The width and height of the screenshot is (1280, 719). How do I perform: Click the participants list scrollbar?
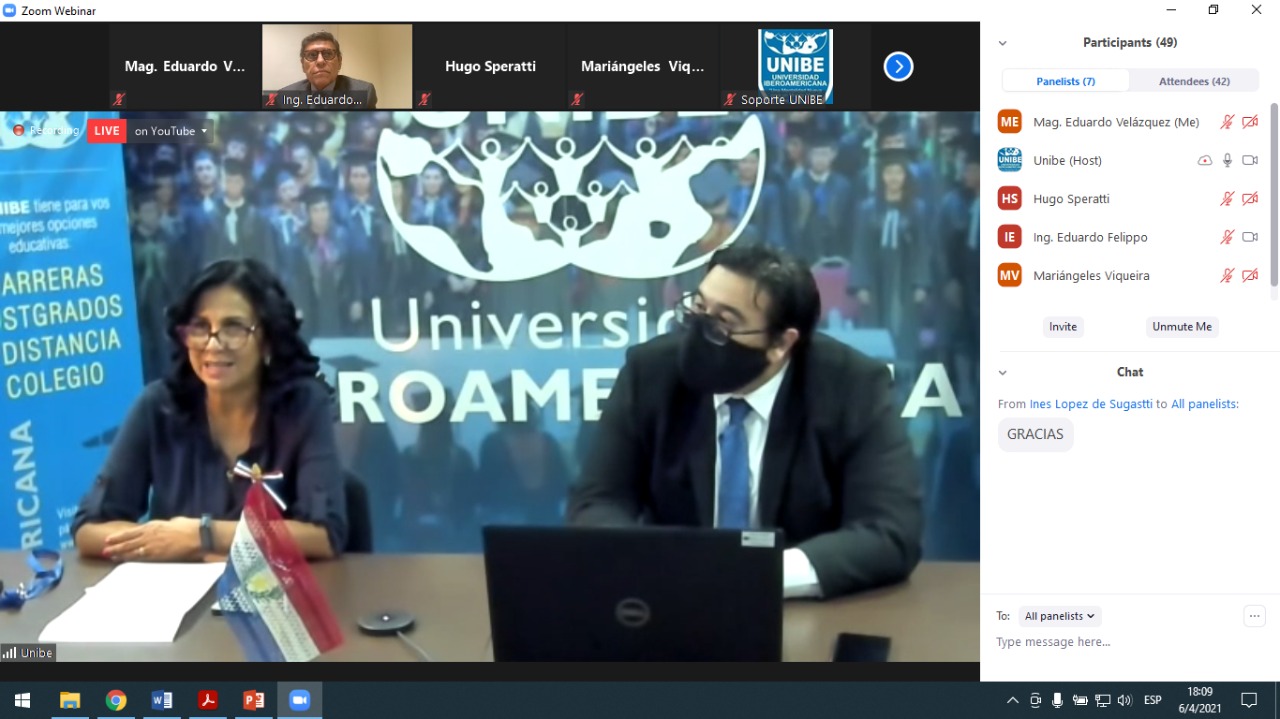(1274, 195)
